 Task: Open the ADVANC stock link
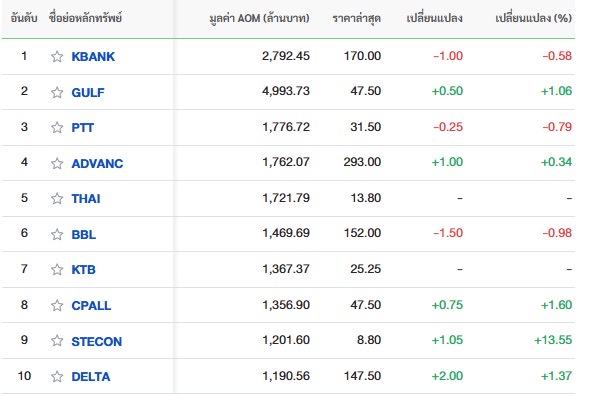(x=97, y=163)
